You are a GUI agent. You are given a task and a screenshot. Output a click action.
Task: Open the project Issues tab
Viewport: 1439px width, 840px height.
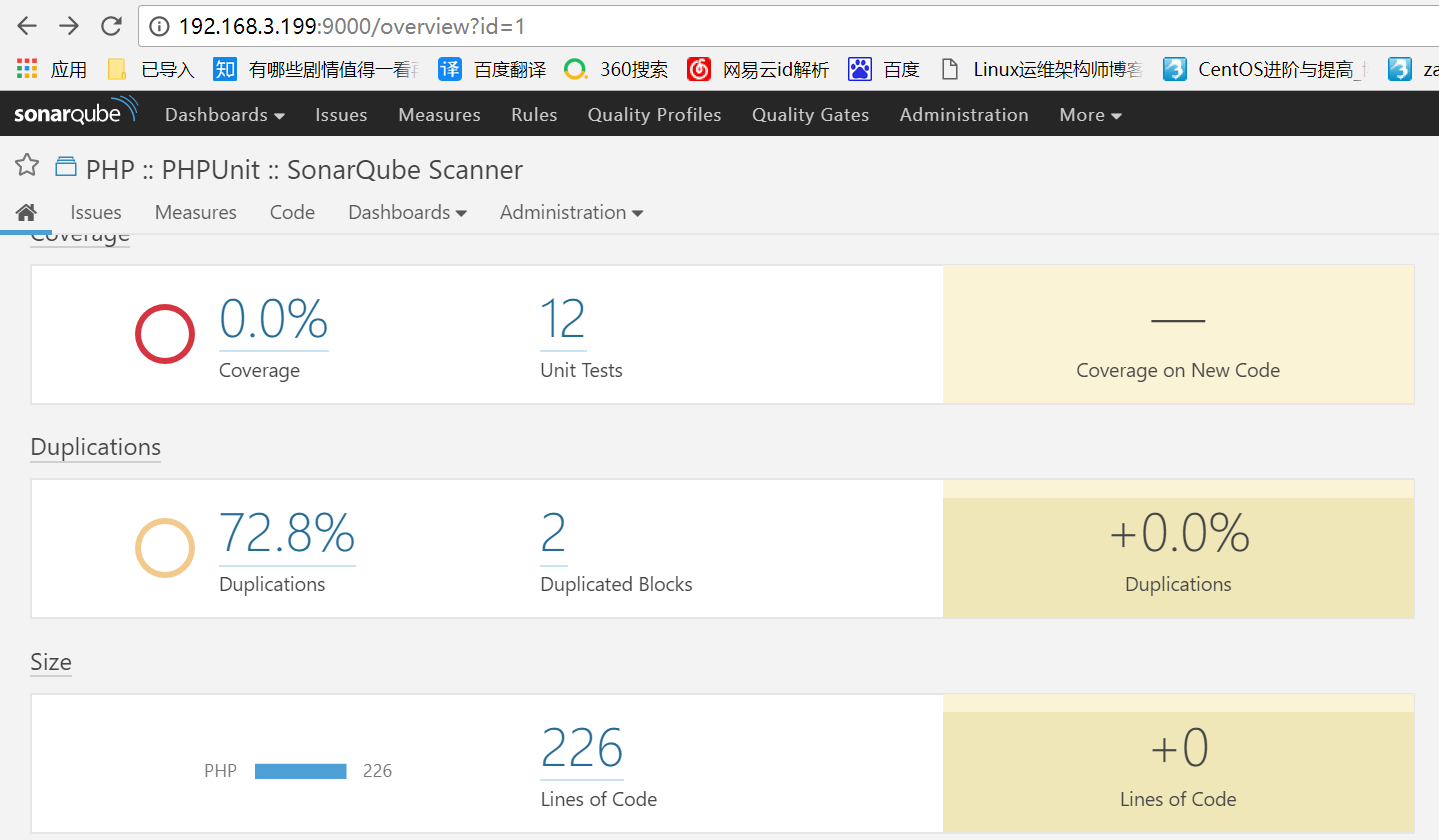click(x=95, y=212)
